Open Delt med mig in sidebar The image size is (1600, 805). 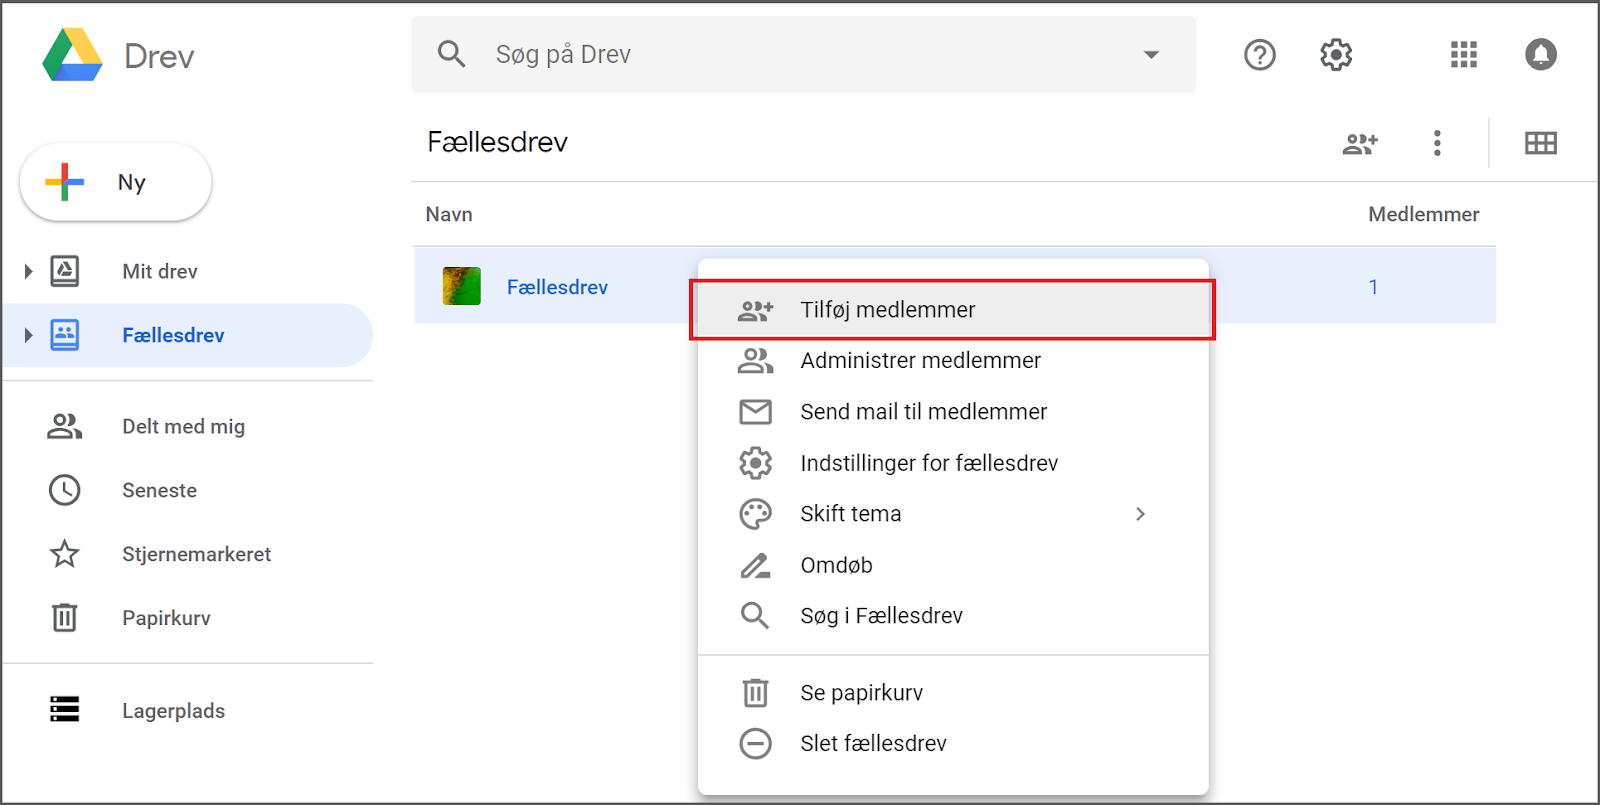click(x=183, y=427)
